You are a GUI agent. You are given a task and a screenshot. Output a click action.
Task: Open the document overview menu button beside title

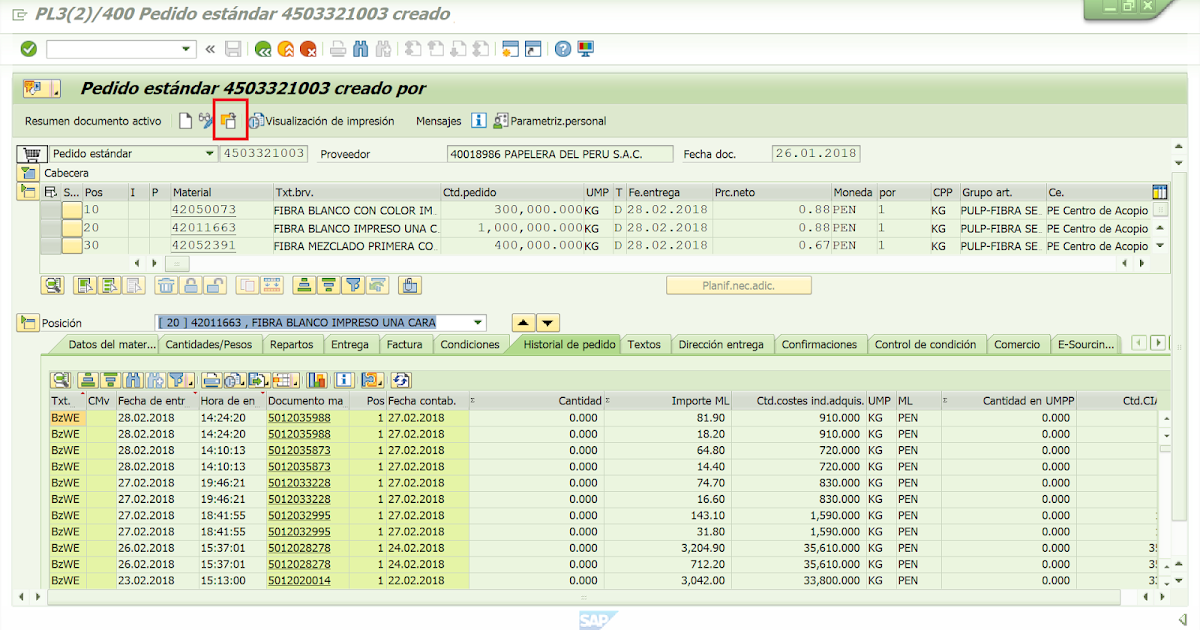[x=42, y=88]
